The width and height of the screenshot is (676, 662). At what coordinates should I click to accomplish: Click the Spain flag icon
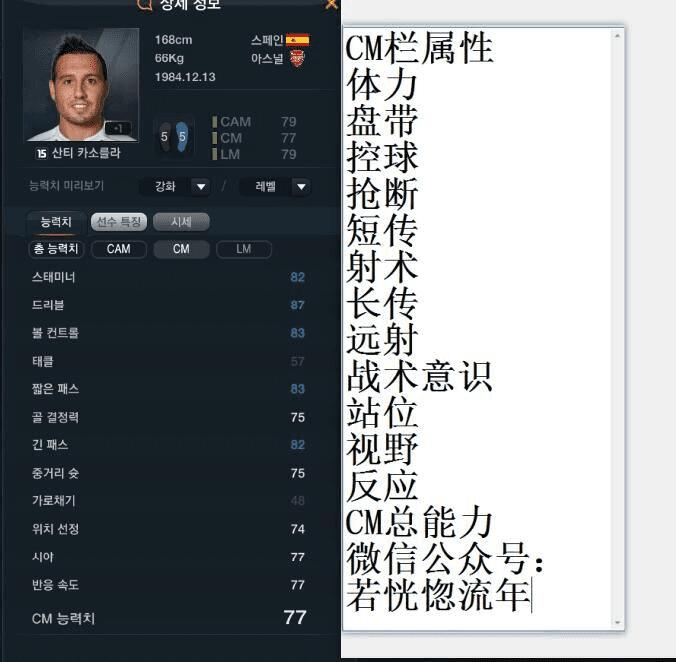[297, 40]
